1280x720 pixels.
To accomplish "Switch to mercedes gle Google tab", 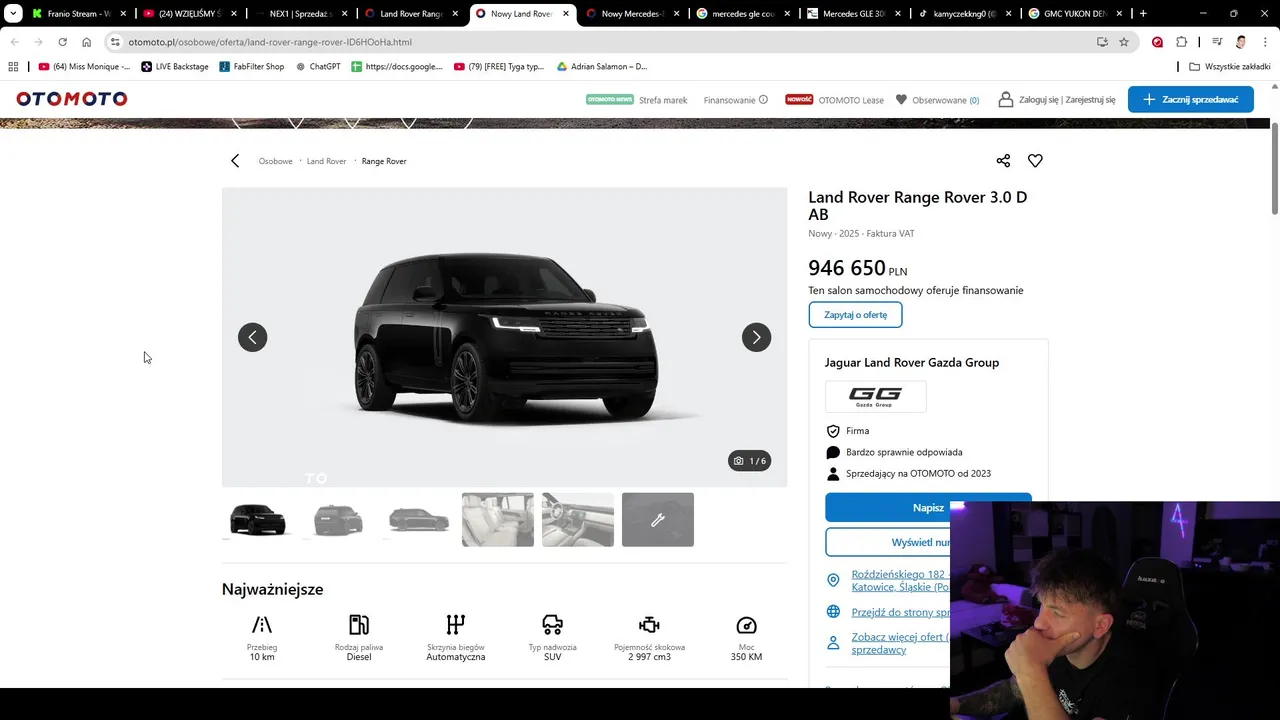I will pyautogui.click(x=744, y=14).
